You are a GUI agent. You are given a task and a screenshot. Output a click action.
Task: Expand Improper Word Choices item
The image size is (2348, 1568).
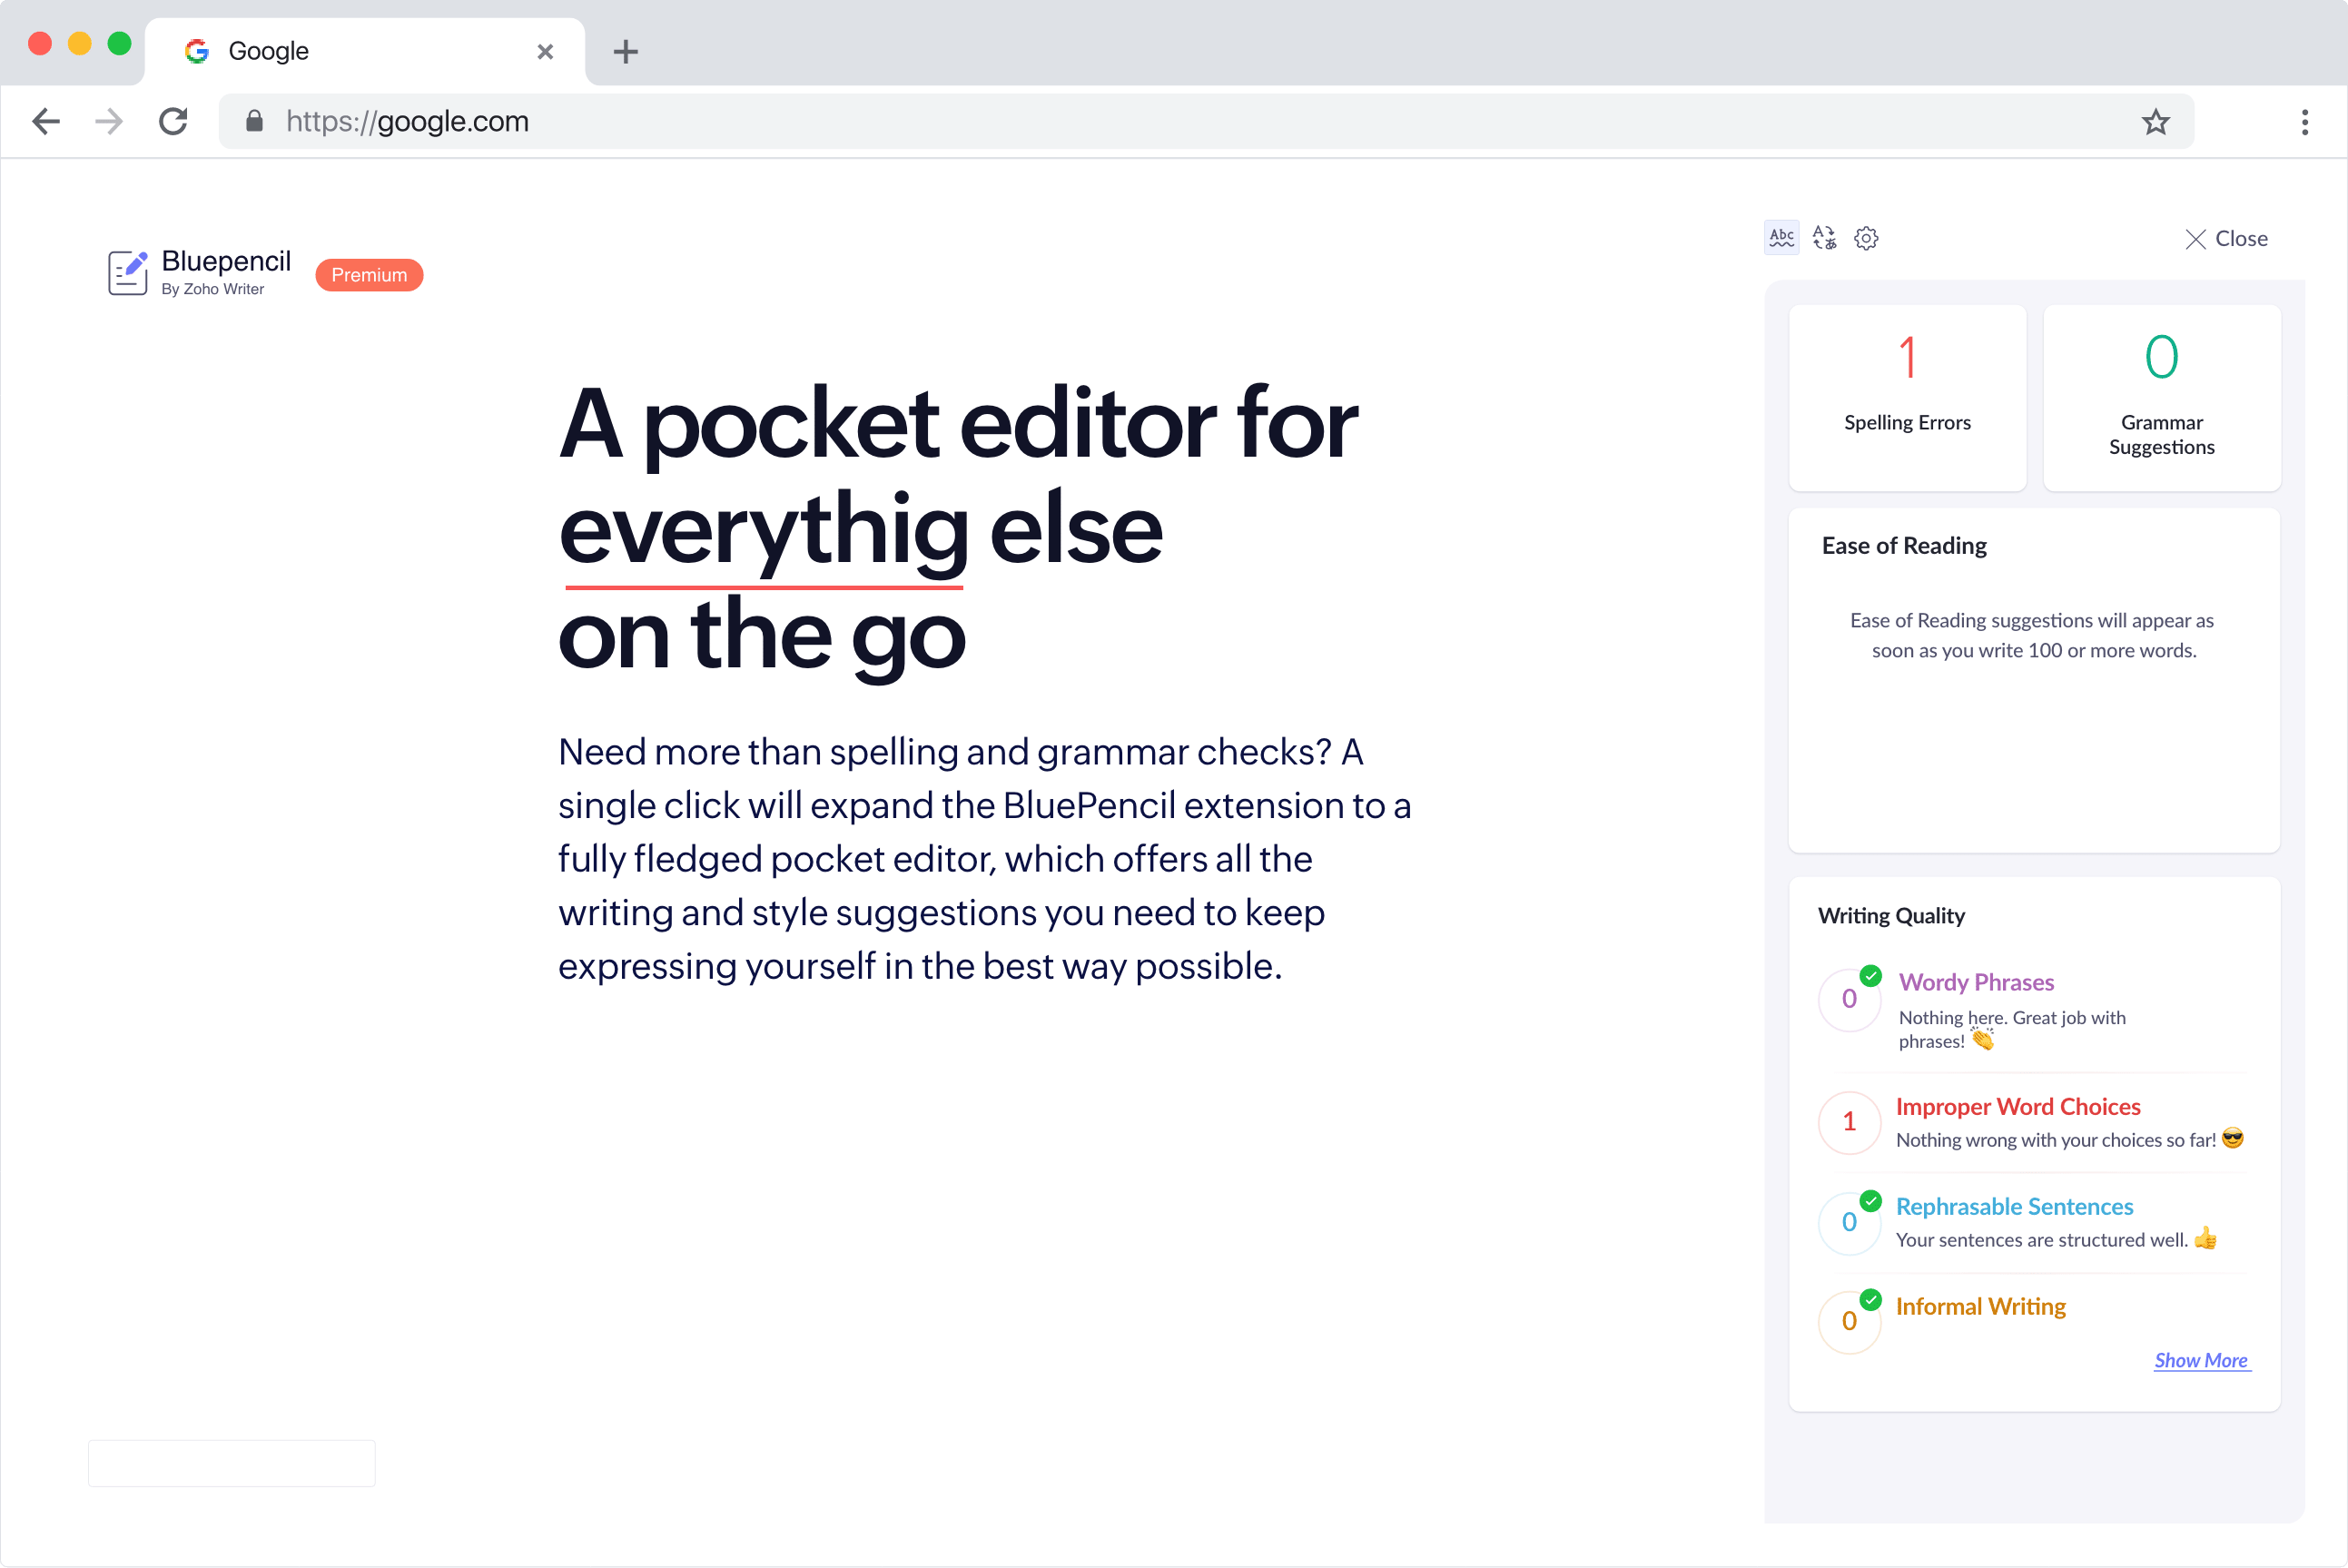tap(2017, 1106)
